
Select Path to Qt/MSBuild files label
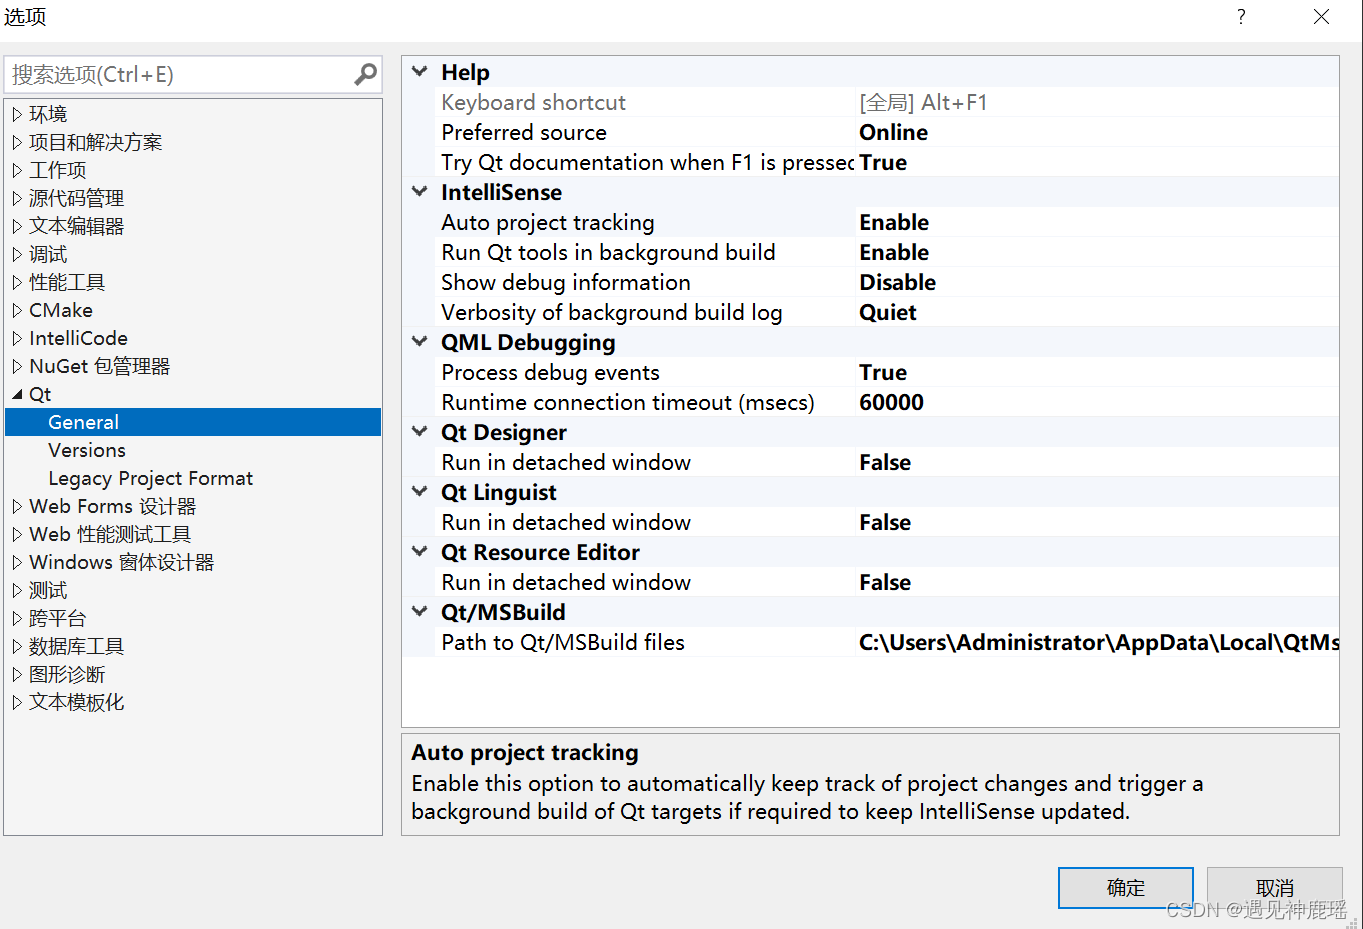pos(563,642)
